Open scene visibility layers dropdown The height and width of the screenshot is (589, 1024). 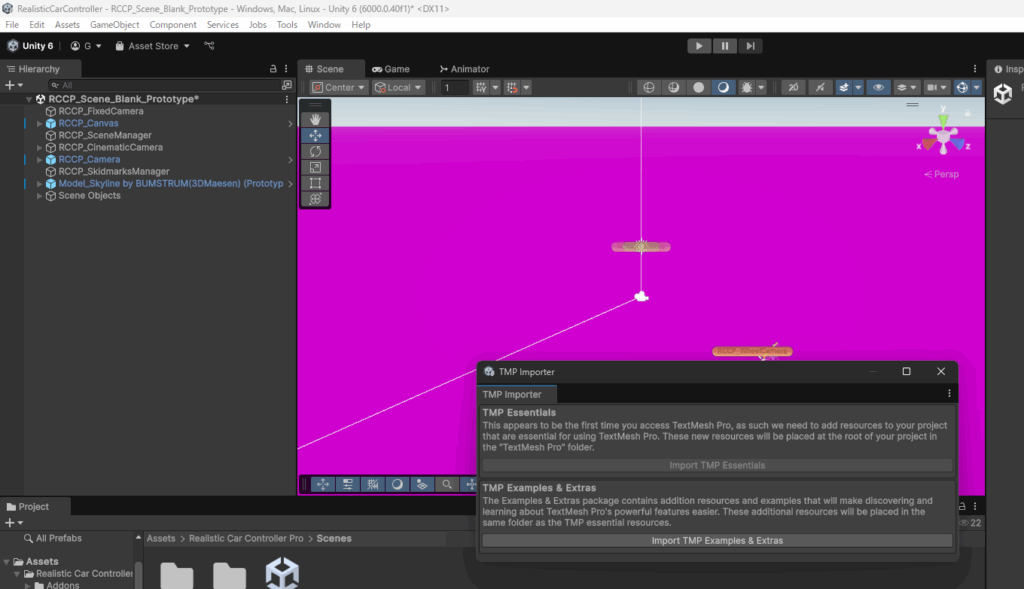[x=906, y=88]
